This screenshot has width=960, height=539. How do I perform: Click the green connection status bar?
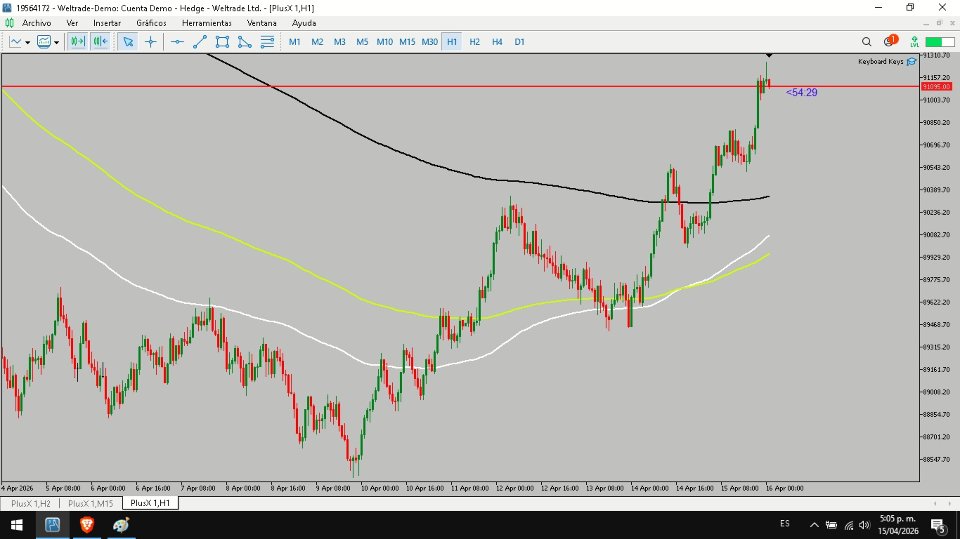coord(940,42)
